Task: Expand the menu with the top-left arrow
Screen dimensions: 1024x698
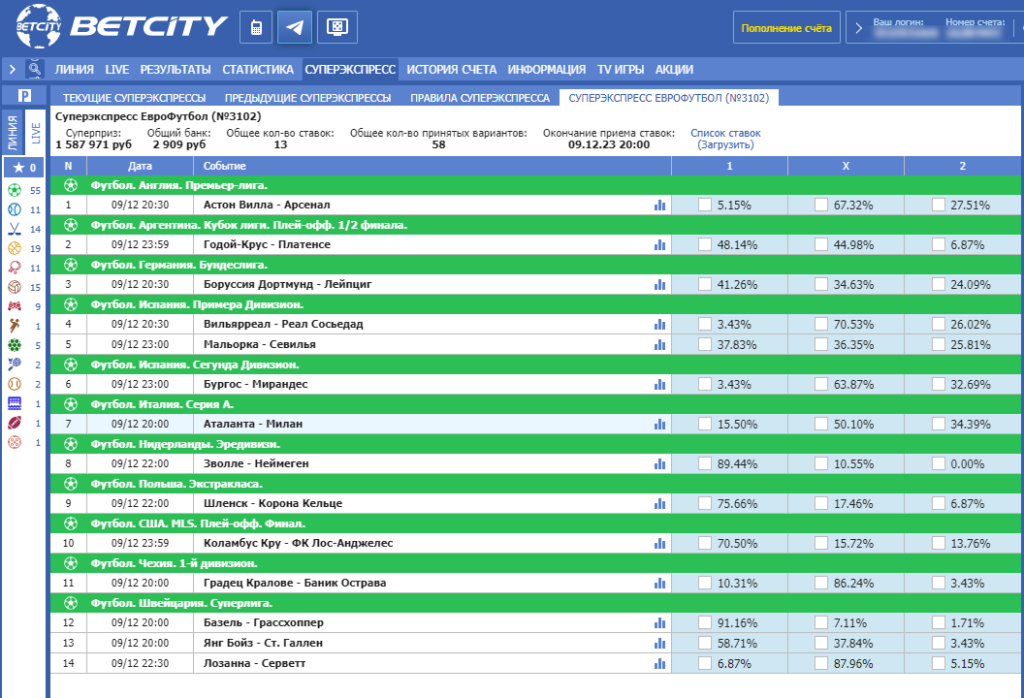Action: (x=12, y=69)
